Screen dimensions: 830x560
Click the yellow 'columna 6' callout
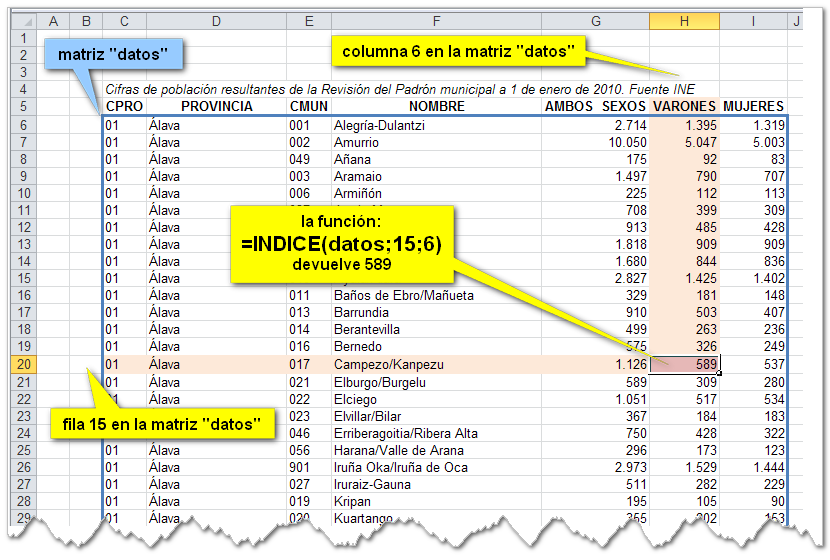[x=458, y=51]
